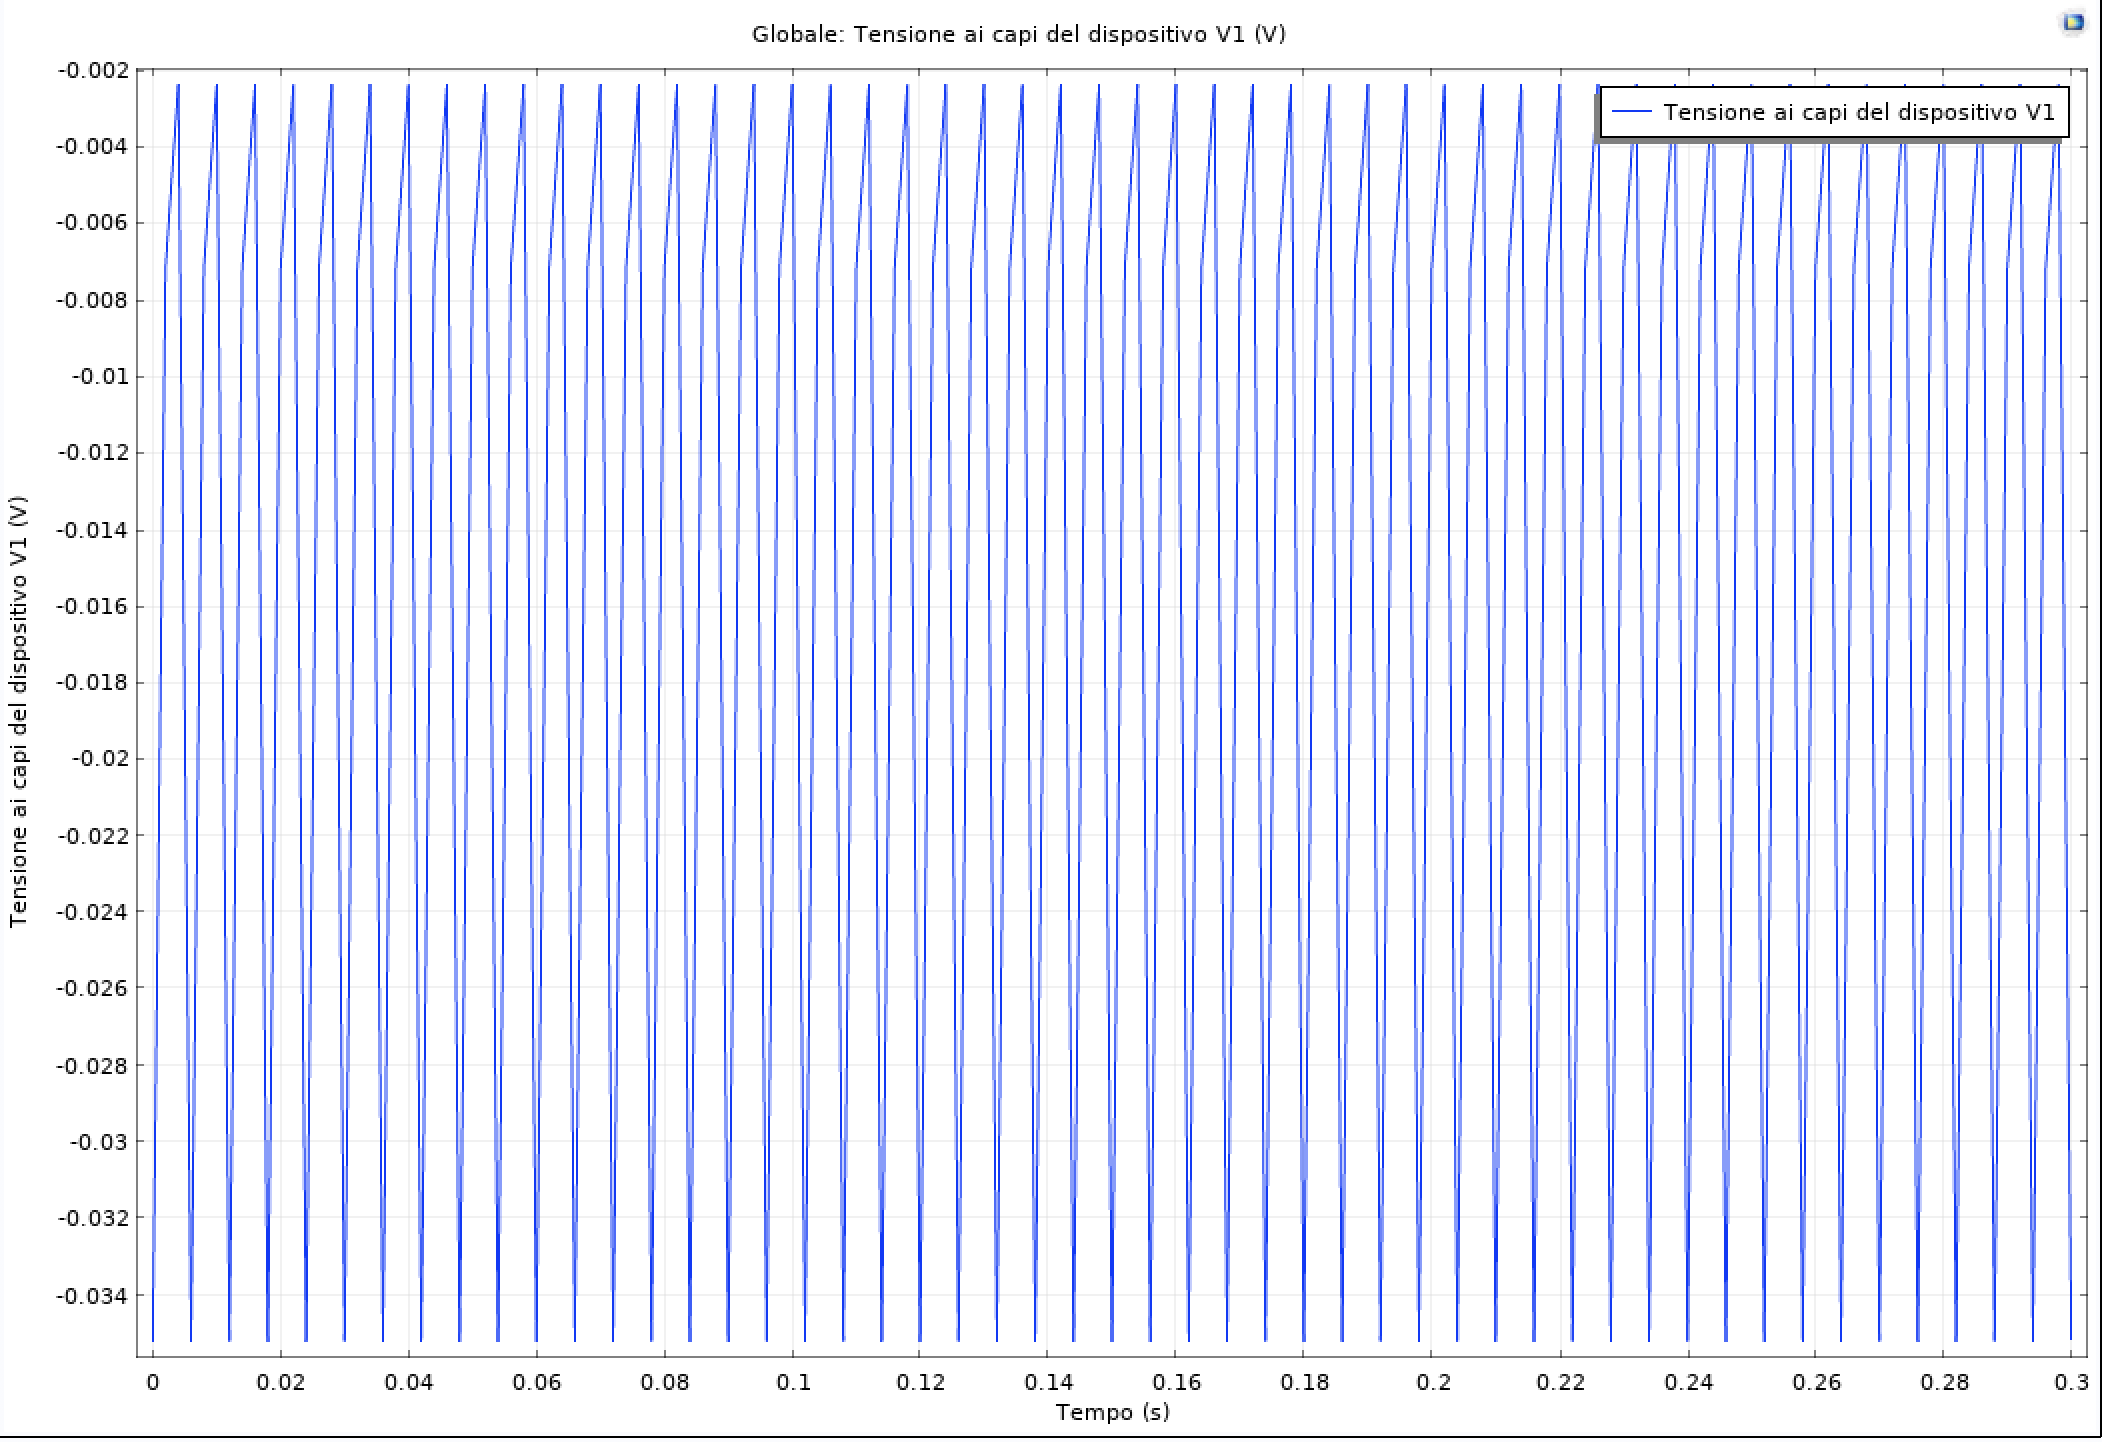Click the COMSOL logo icon in corner

click(x=2073, y=22)
